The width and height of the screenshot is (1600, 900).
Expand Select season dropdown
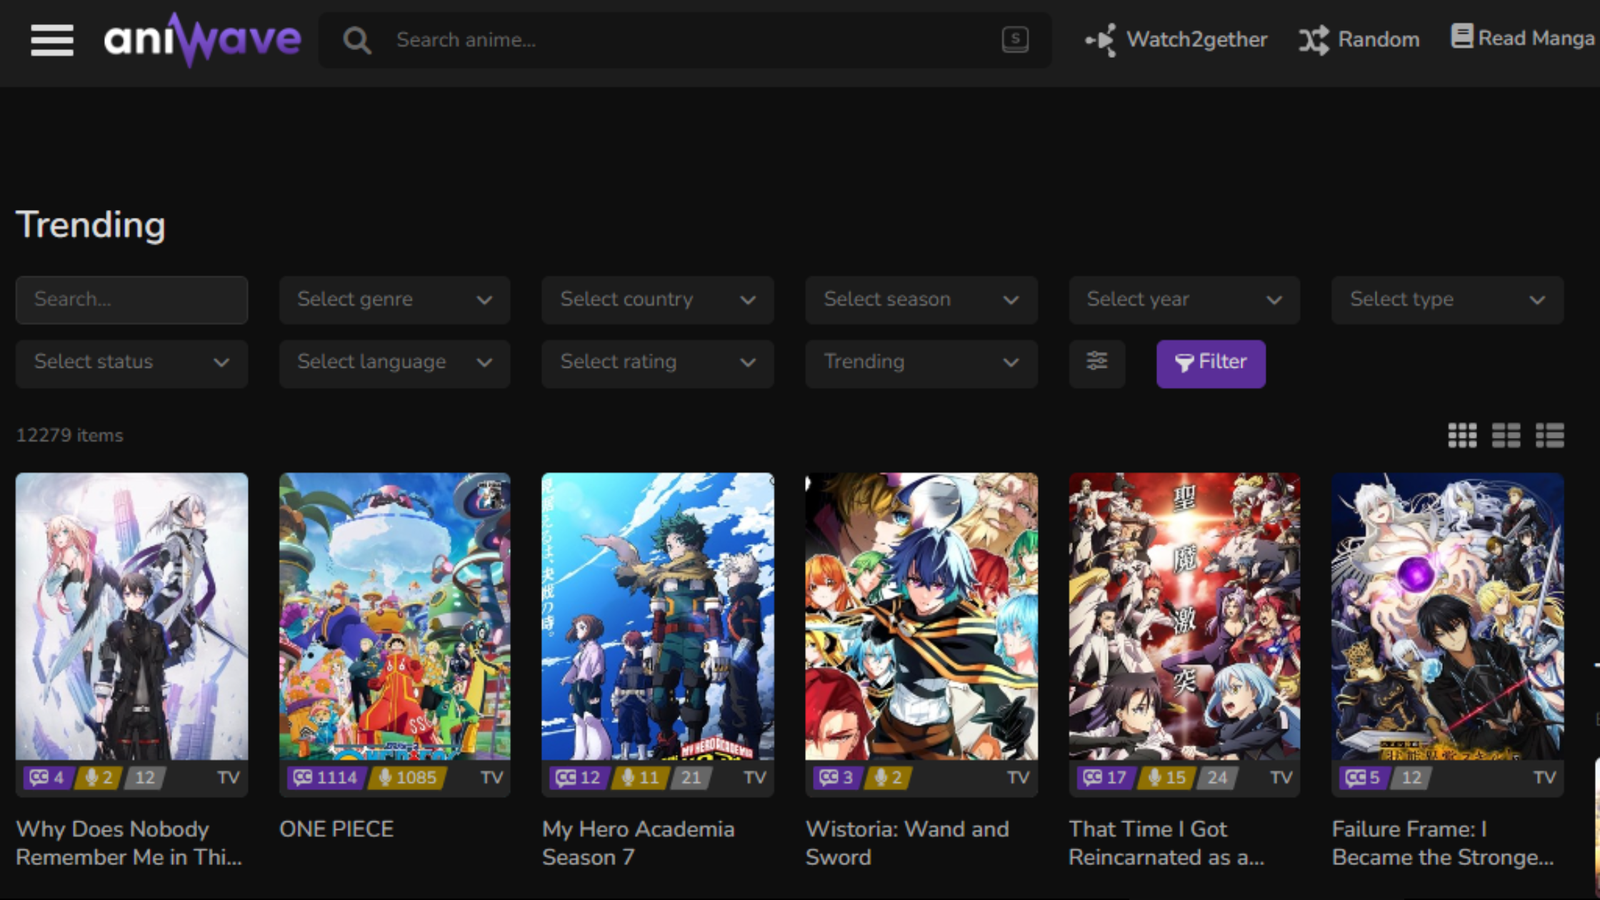tap(921, 300)
